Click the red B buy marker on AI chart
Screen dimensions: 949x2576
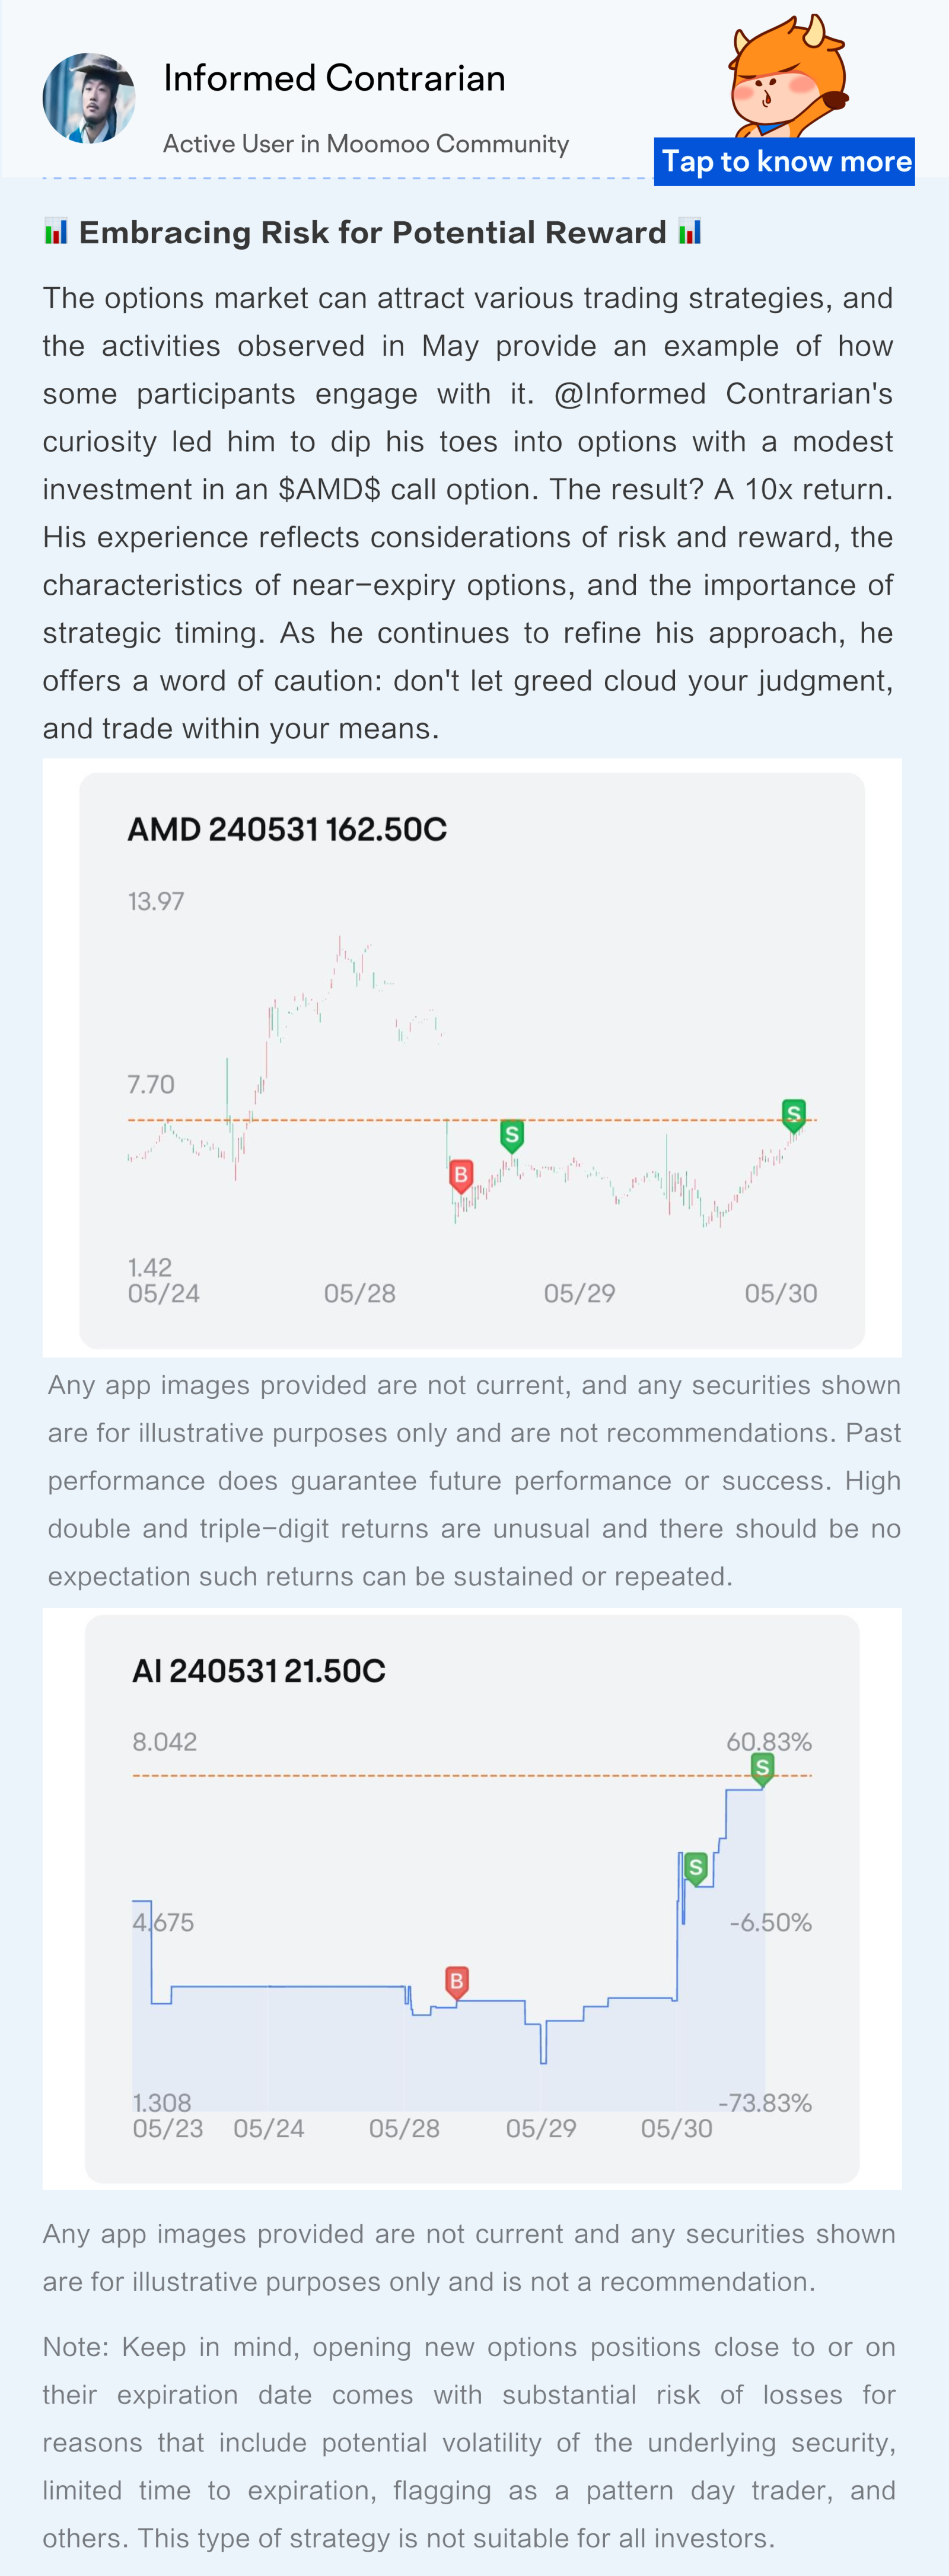tap(456, 1982)
